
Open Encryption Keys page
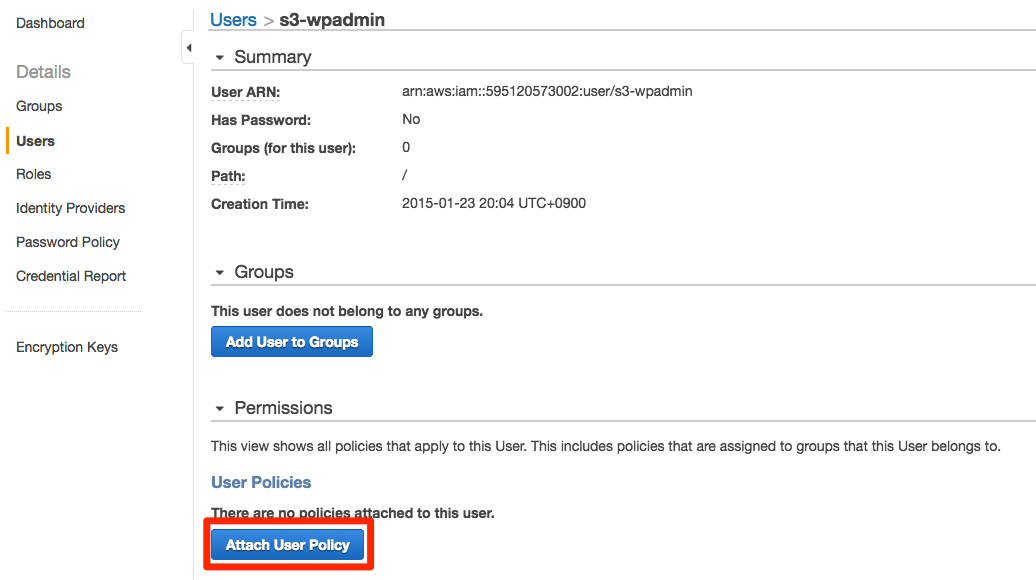tap(67, 347)
